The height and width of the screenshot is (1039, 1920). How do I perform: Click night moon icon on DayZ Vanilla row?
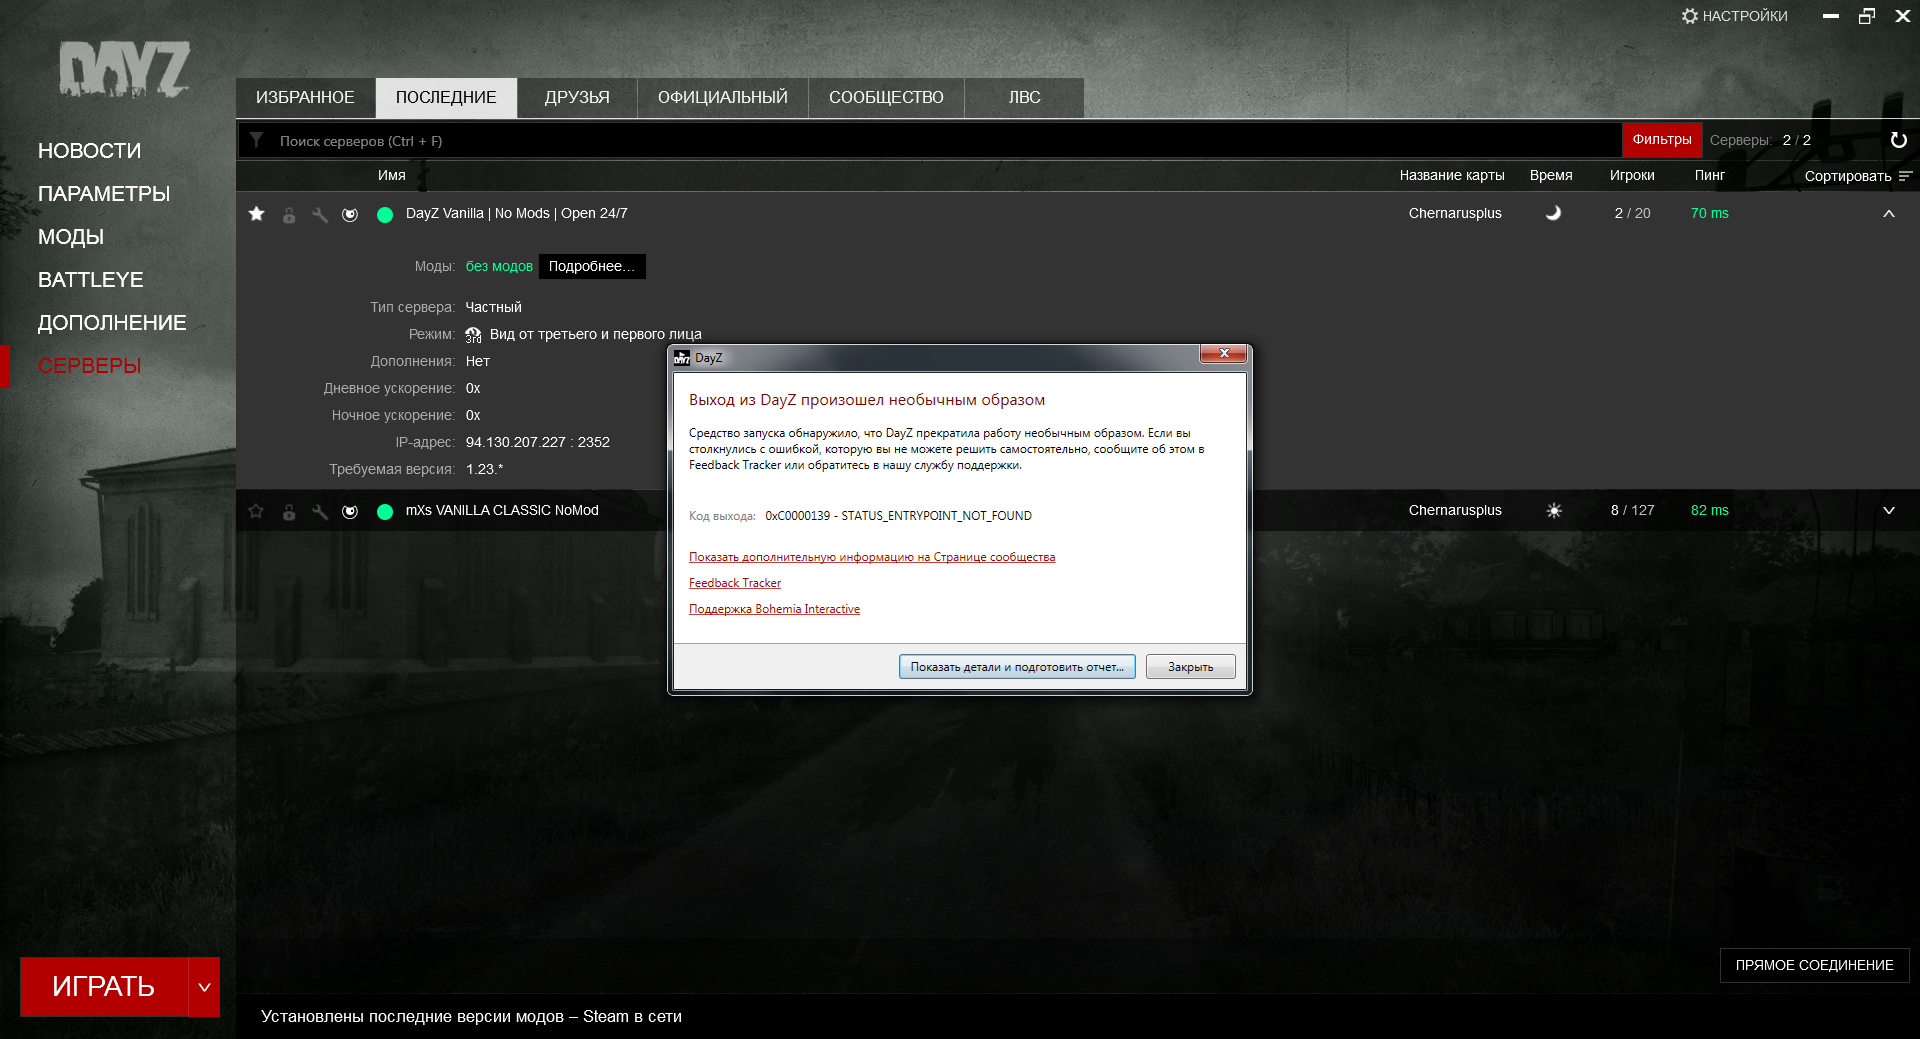click(1553, 213)
